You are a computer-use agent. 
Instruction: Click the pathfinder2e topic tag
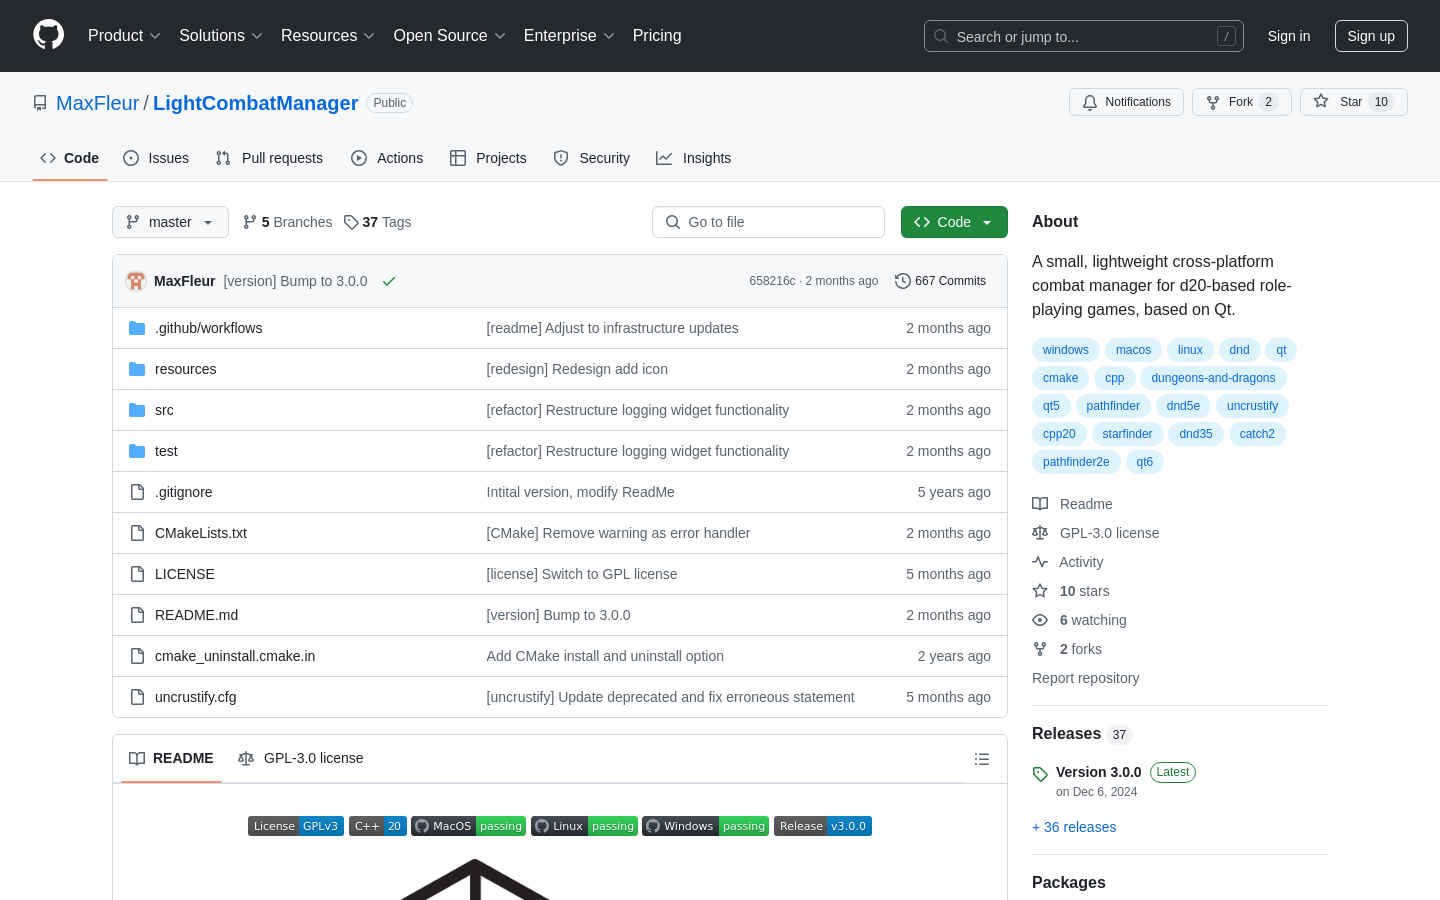pyautogui.click(x=1076, y=462)
